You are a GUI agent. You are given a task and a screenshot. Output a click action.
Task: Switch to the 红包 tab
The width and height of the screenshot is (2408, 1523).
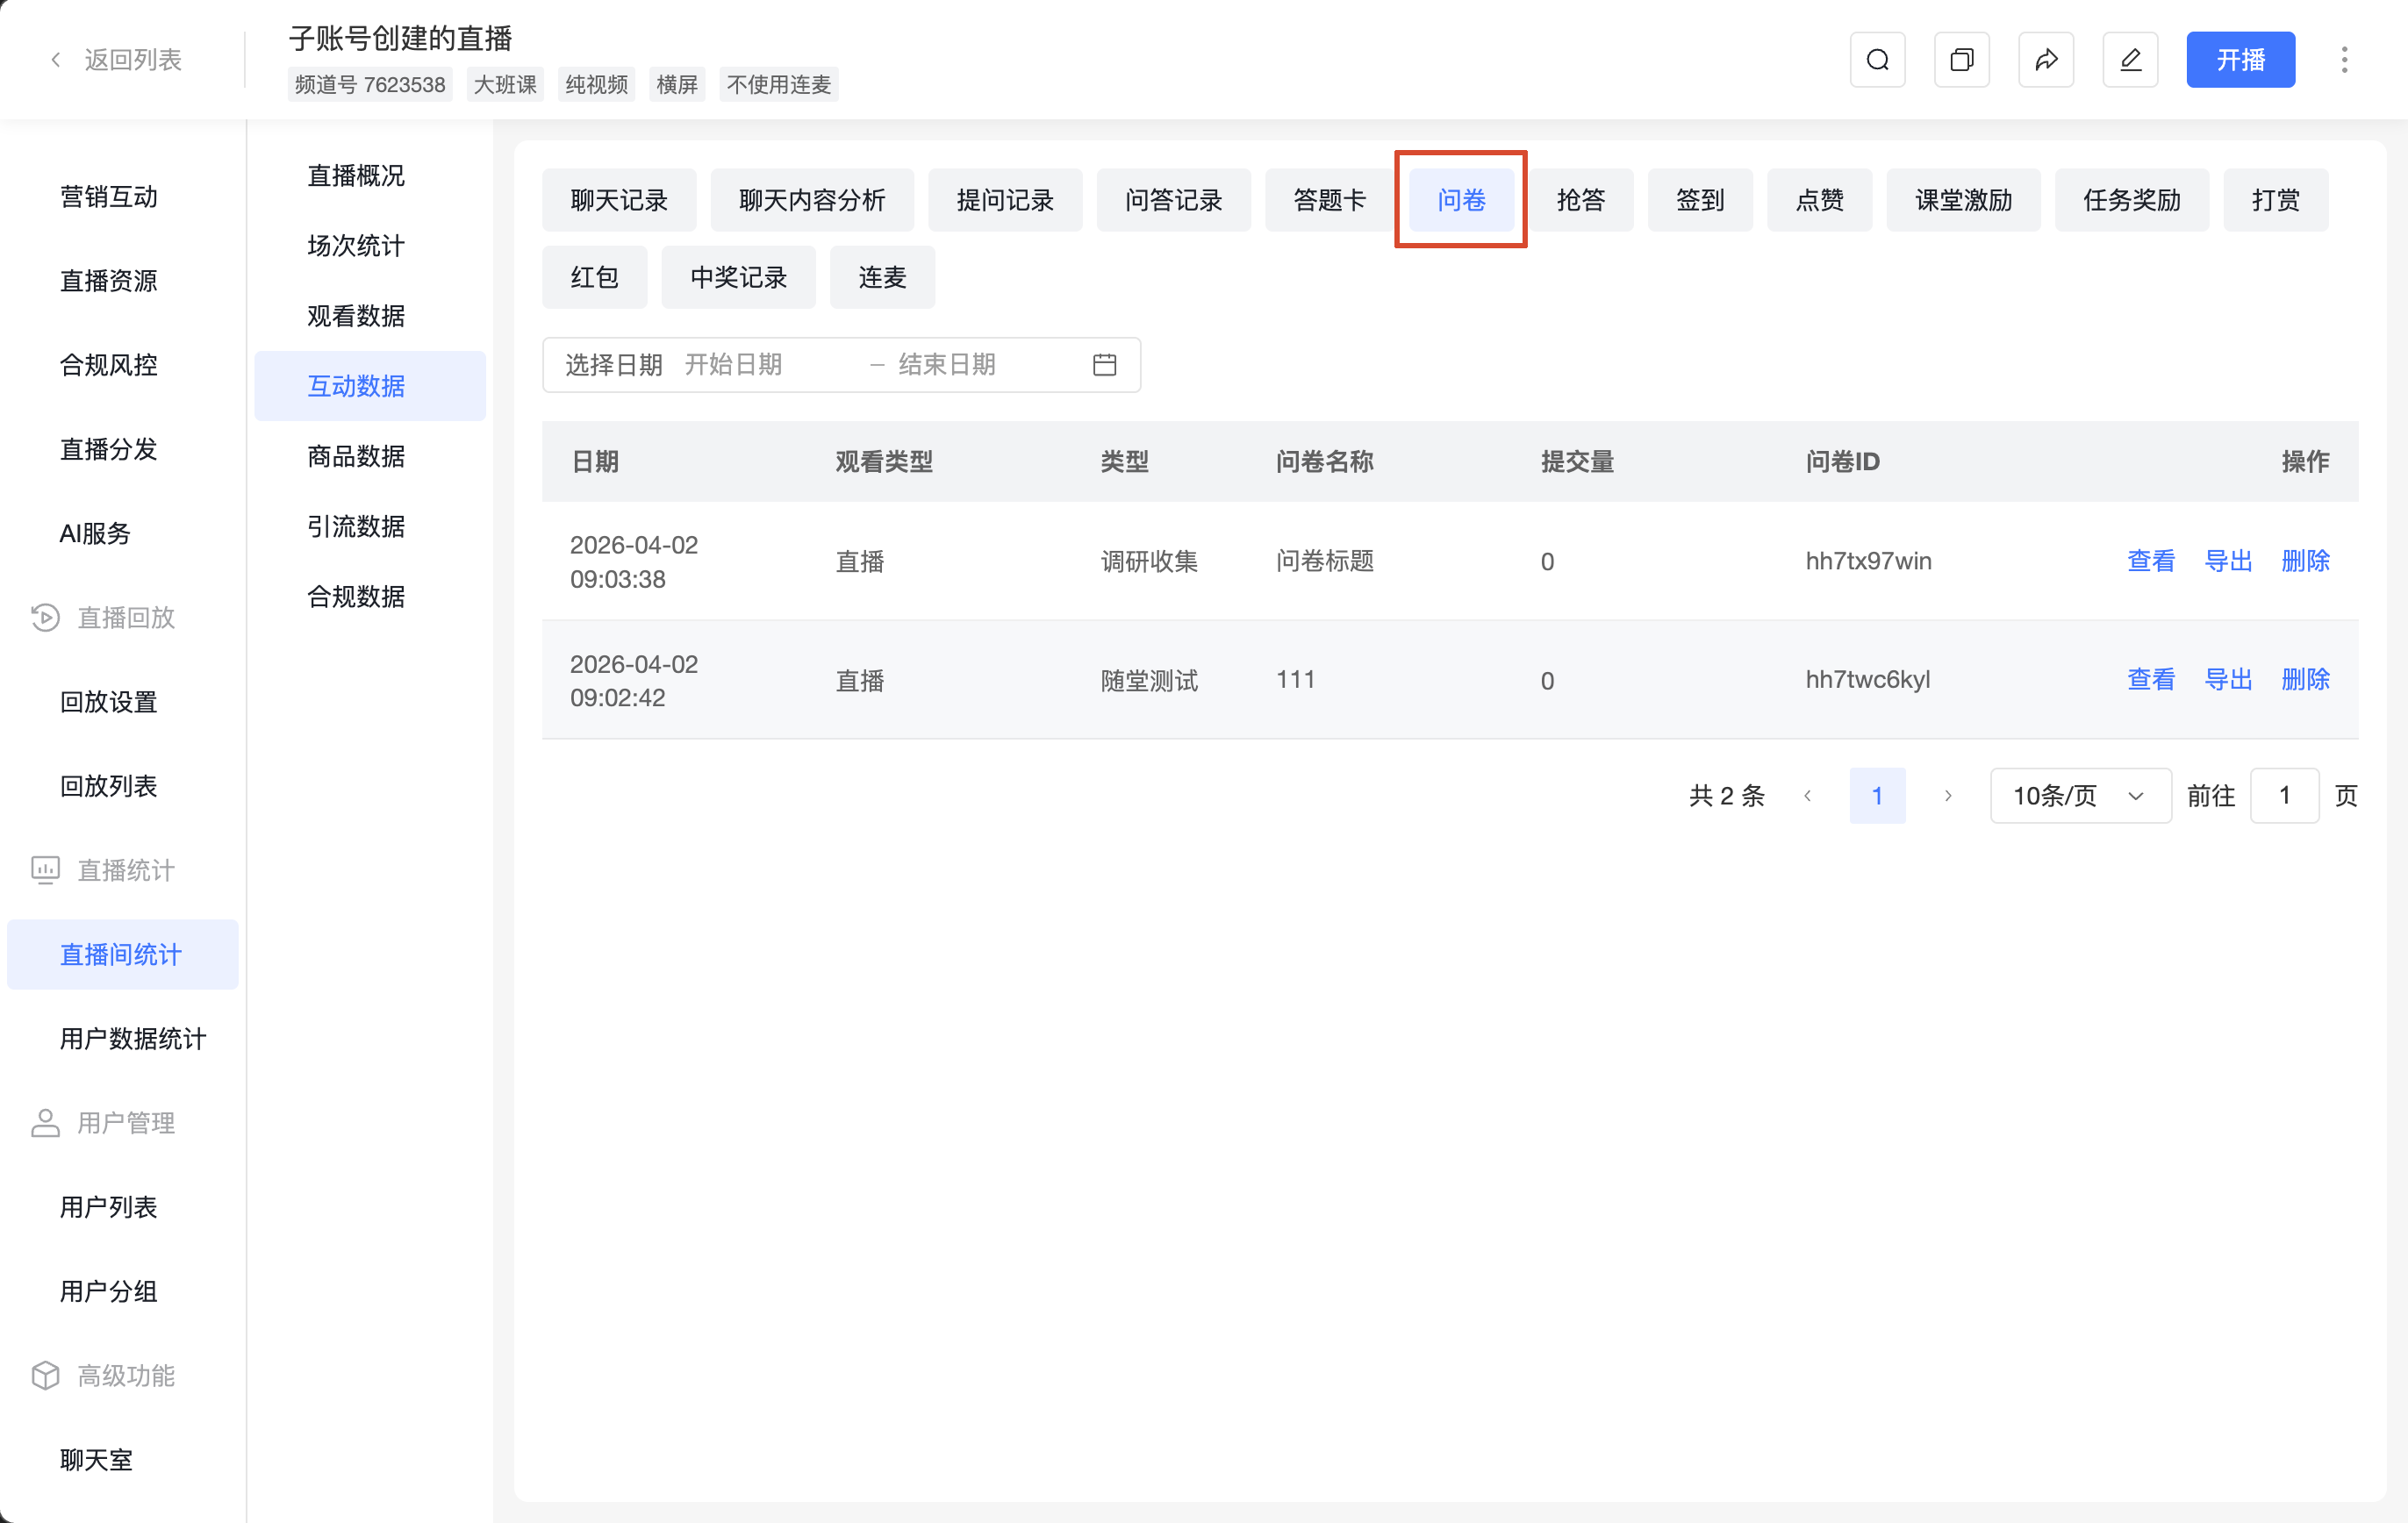point(594,277)
